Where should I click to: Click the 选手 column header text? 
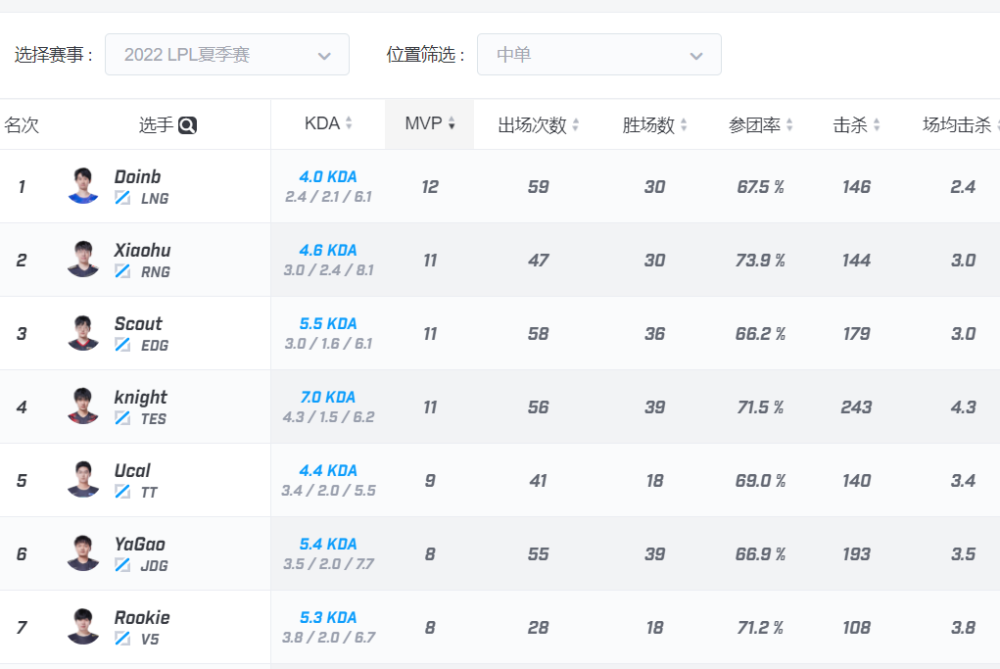coord(156,125)
